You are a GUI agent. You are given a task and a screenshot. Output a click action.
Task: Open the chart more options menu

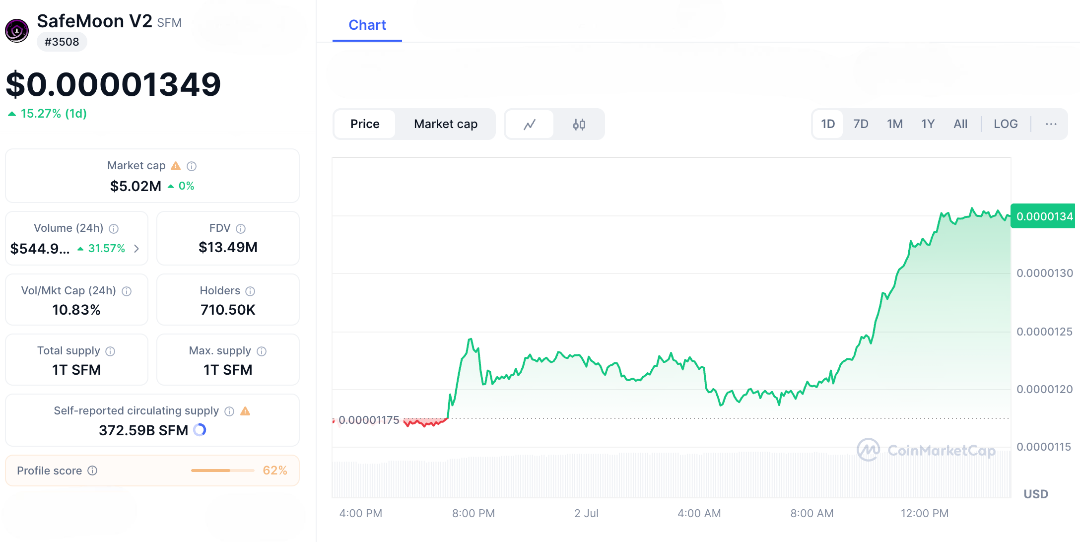1051,124
